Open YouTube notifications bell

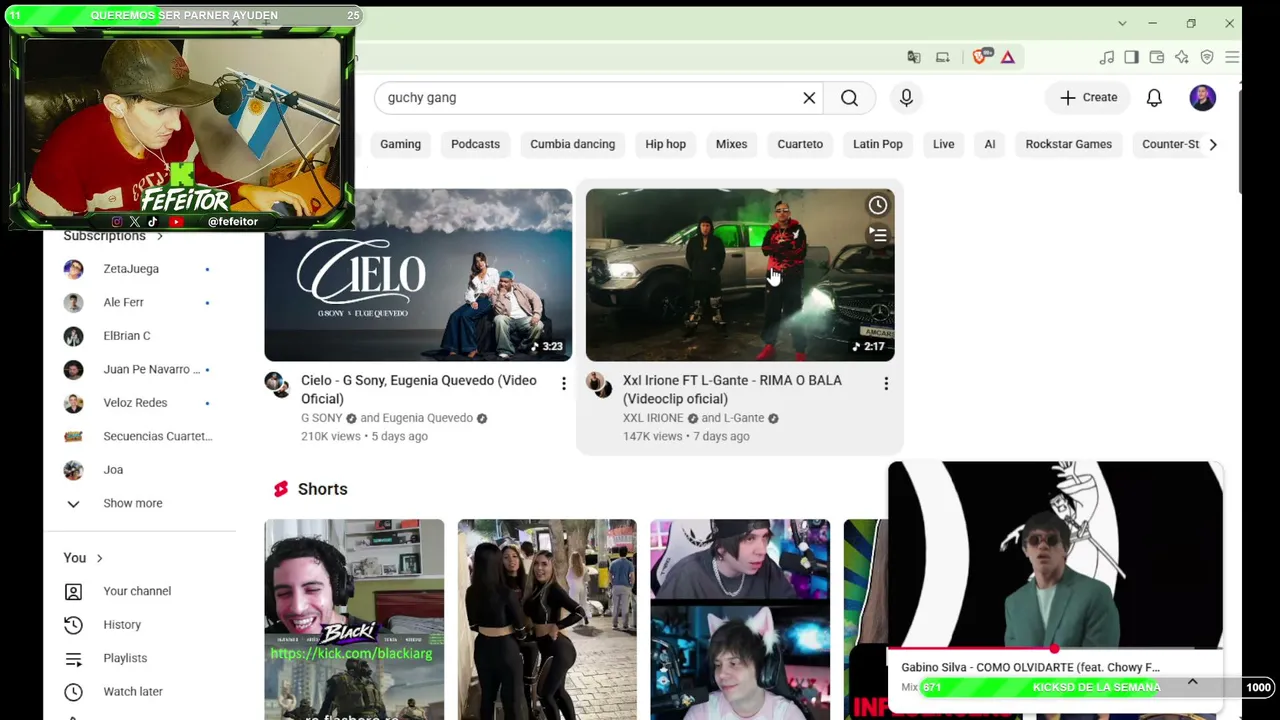coord(1154,97)
